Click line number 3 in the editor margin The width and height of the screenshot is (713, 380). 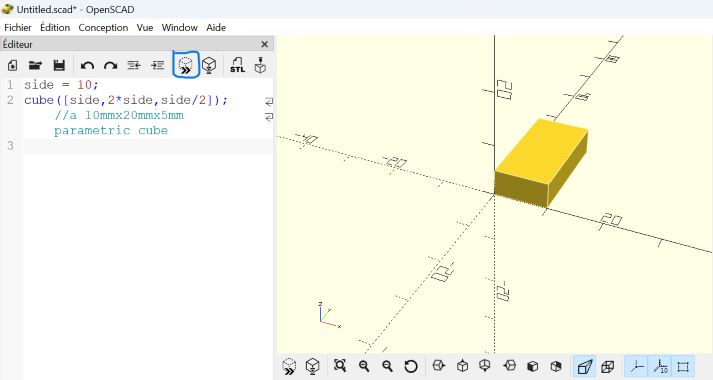pyautogui.click(x=10, y=146)
